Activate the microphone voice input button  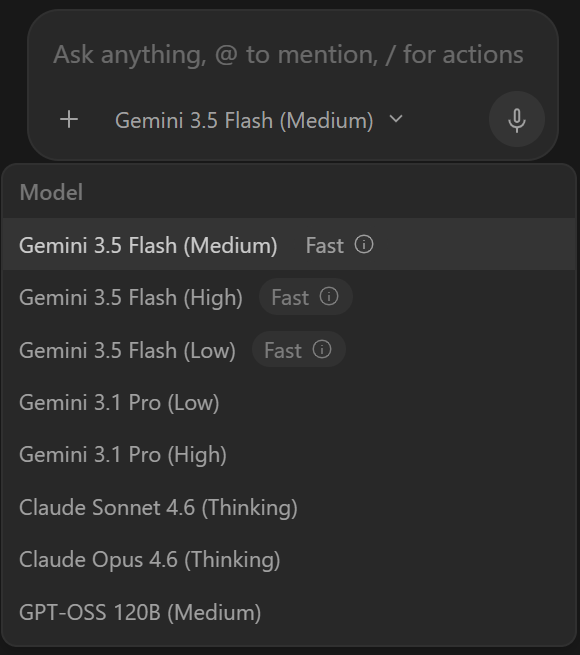point(517,119)
